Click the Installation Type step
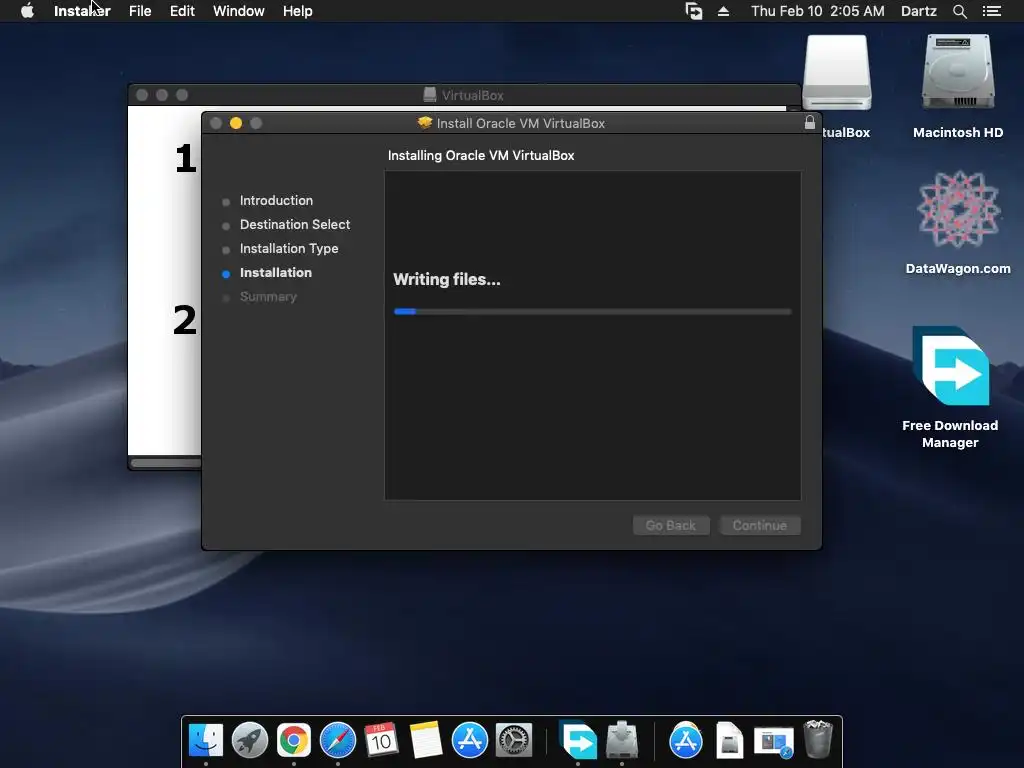Image resolution: width=1024 pixels, height=768 pixels. point(289,249)
